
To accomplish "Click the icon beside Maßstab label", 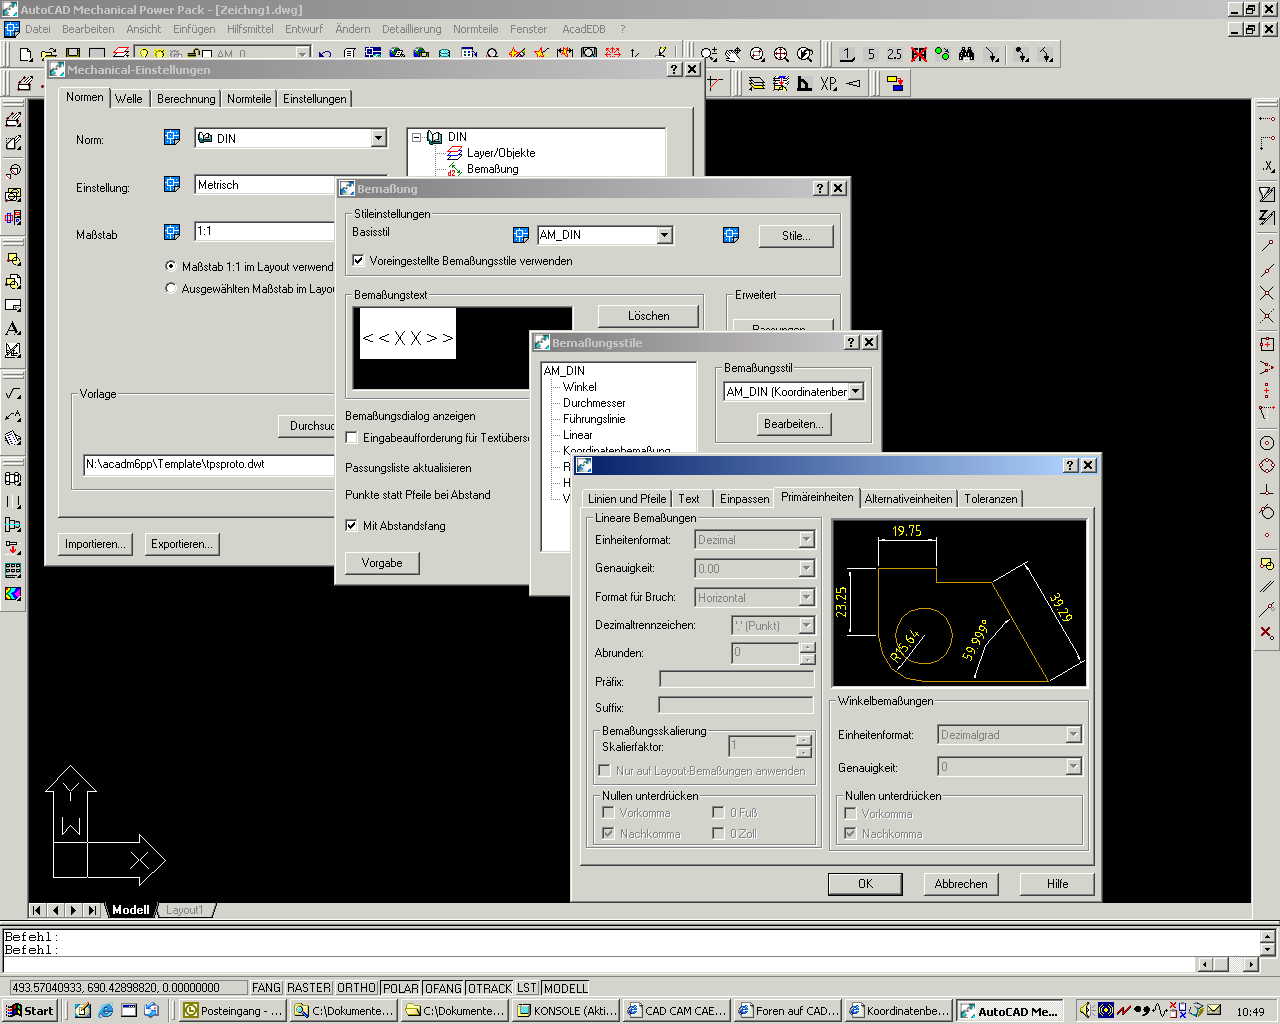I will 172,232.
